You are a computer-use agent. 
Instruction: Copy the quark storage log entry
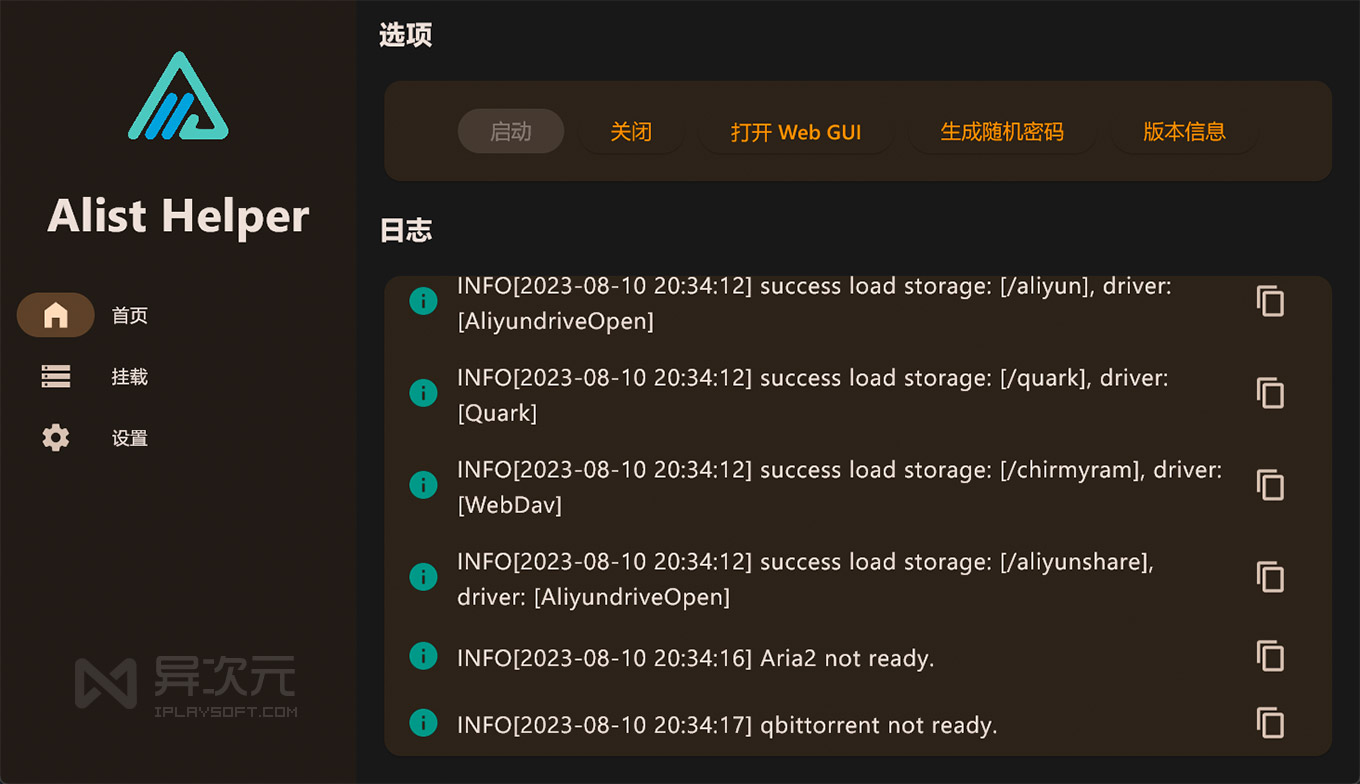[1269, 393]
